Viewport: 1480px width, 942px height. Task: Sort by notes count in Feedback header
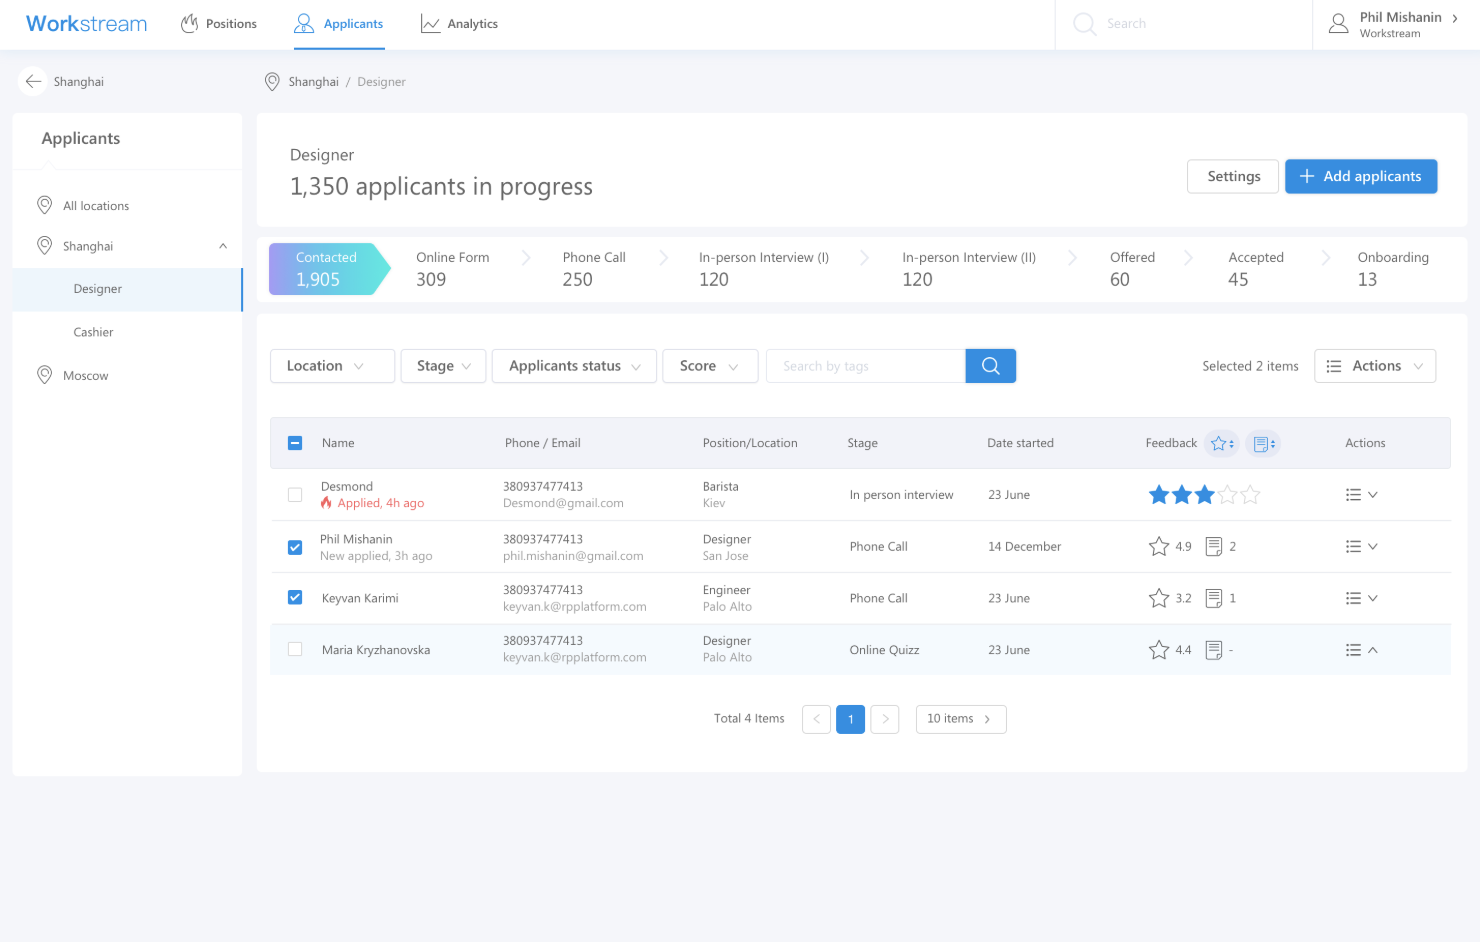pos(1264,443)
